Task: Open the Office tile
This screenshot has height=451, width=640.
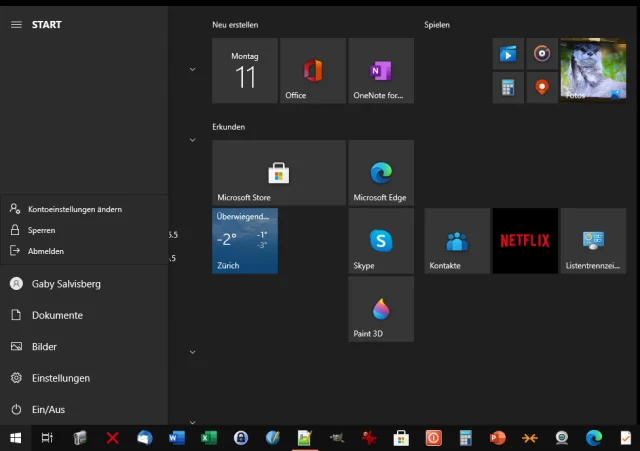Action: pos(312,71)
